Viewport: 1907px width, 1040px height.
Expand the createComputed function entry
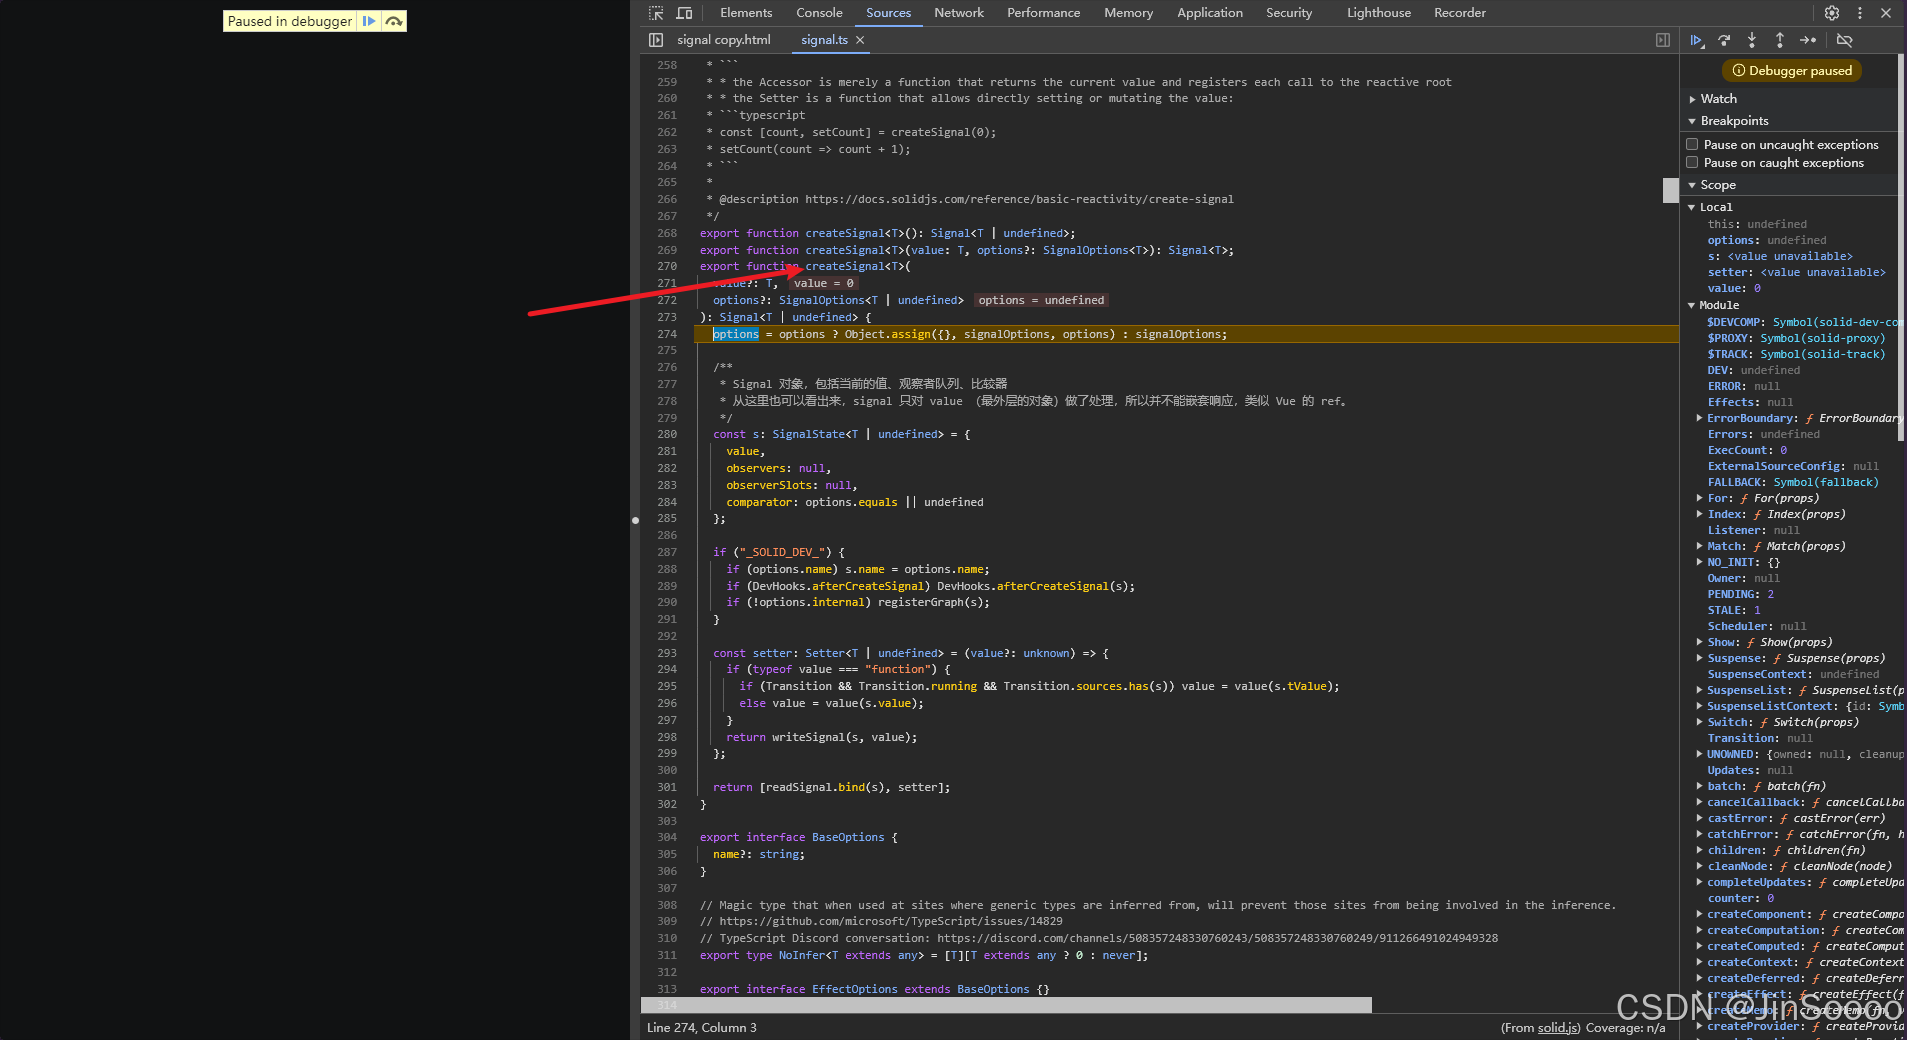(1699, 946)
